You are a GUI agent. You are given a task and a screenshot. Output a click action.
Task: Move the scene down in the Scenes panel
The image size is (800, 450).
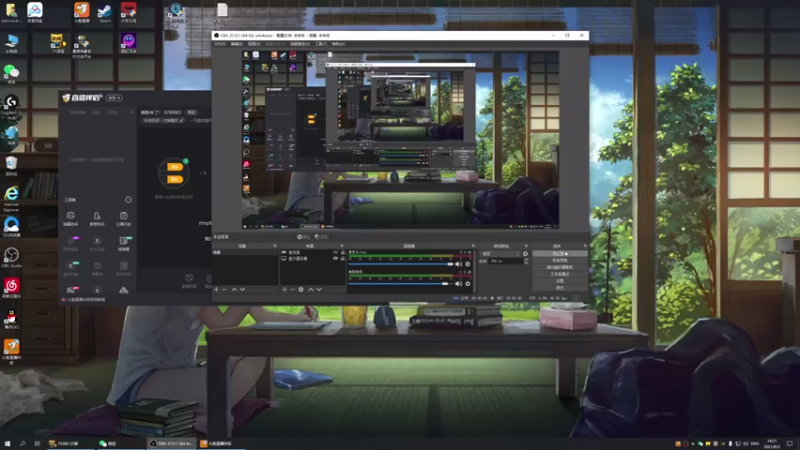242,289
